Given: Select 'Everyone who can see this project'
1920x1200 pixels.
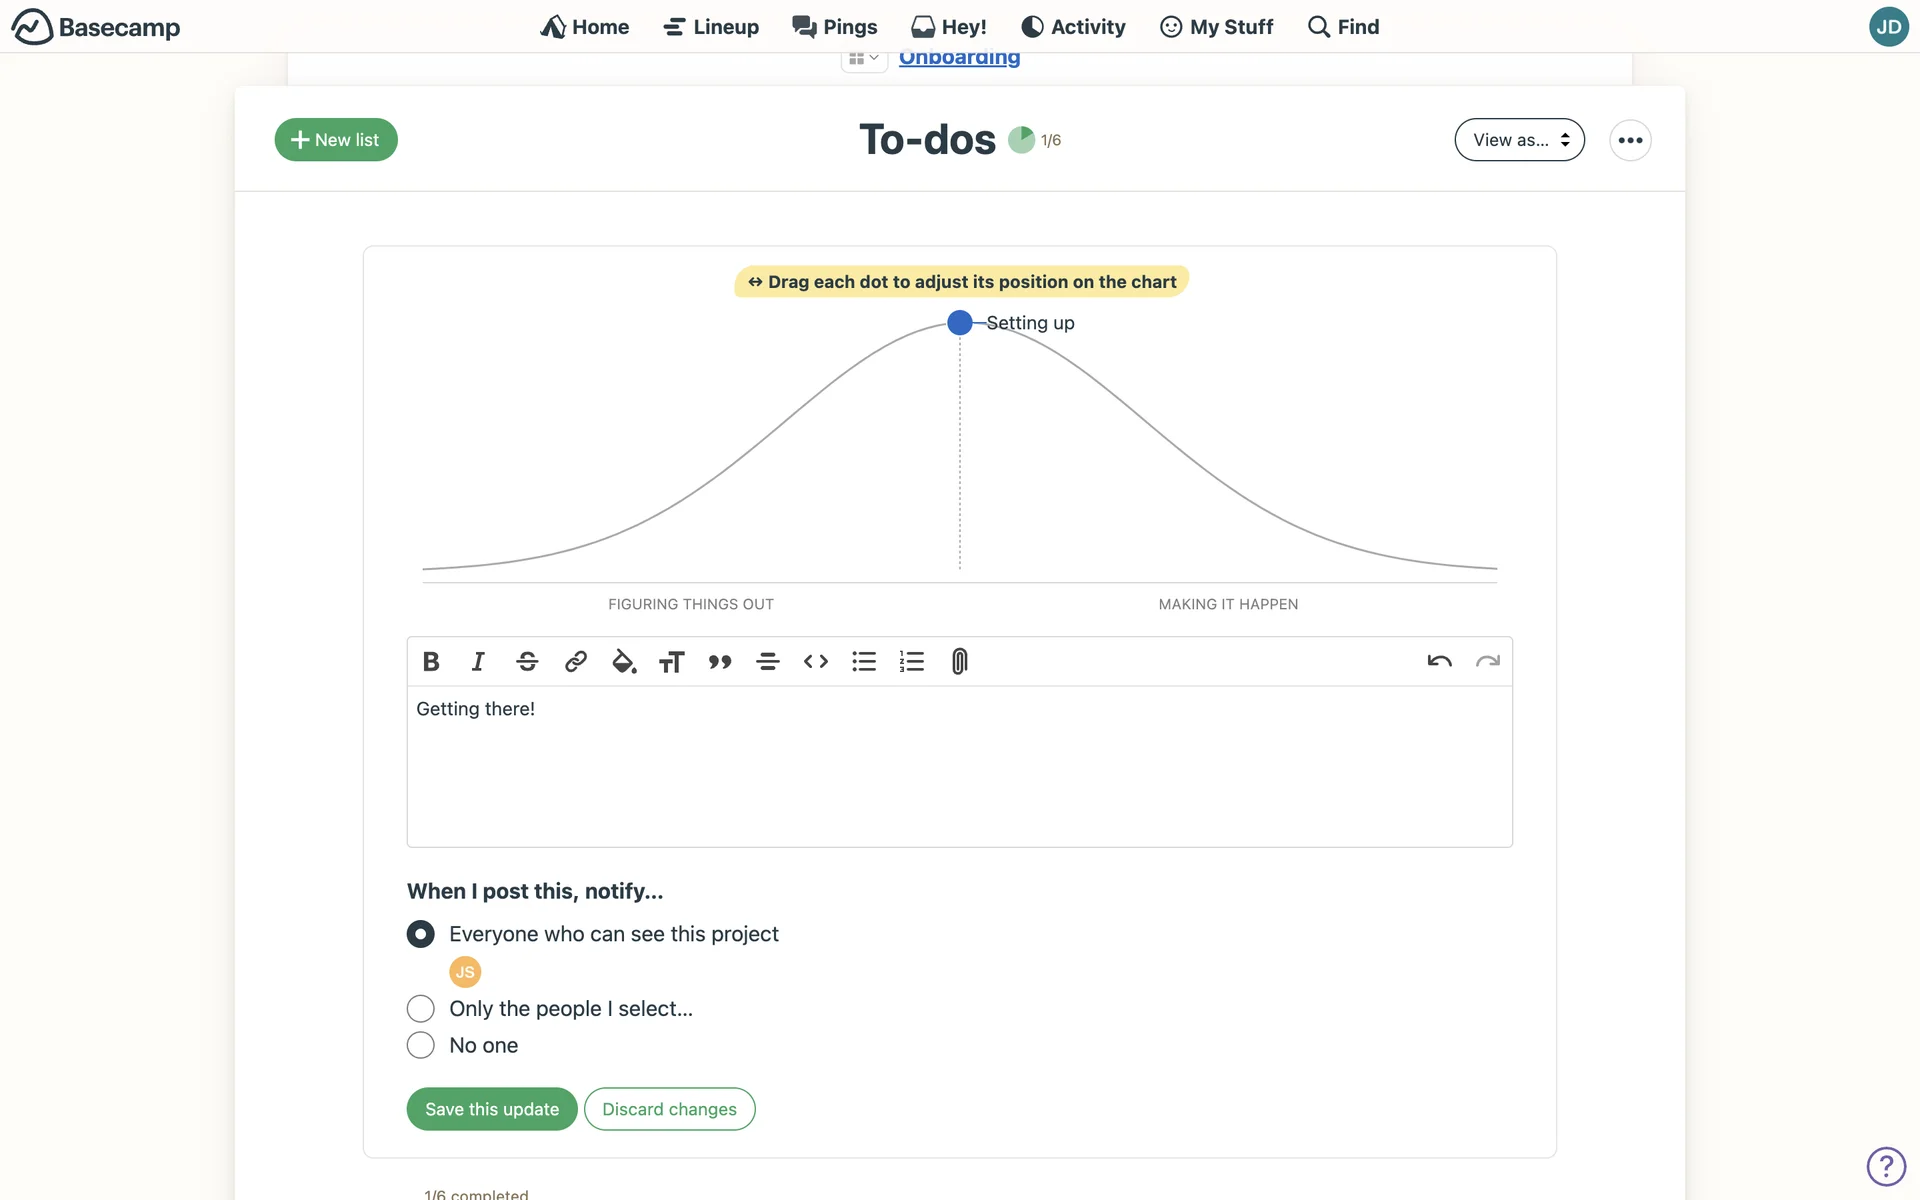Looking at the screenshot, I should (421, 934).
